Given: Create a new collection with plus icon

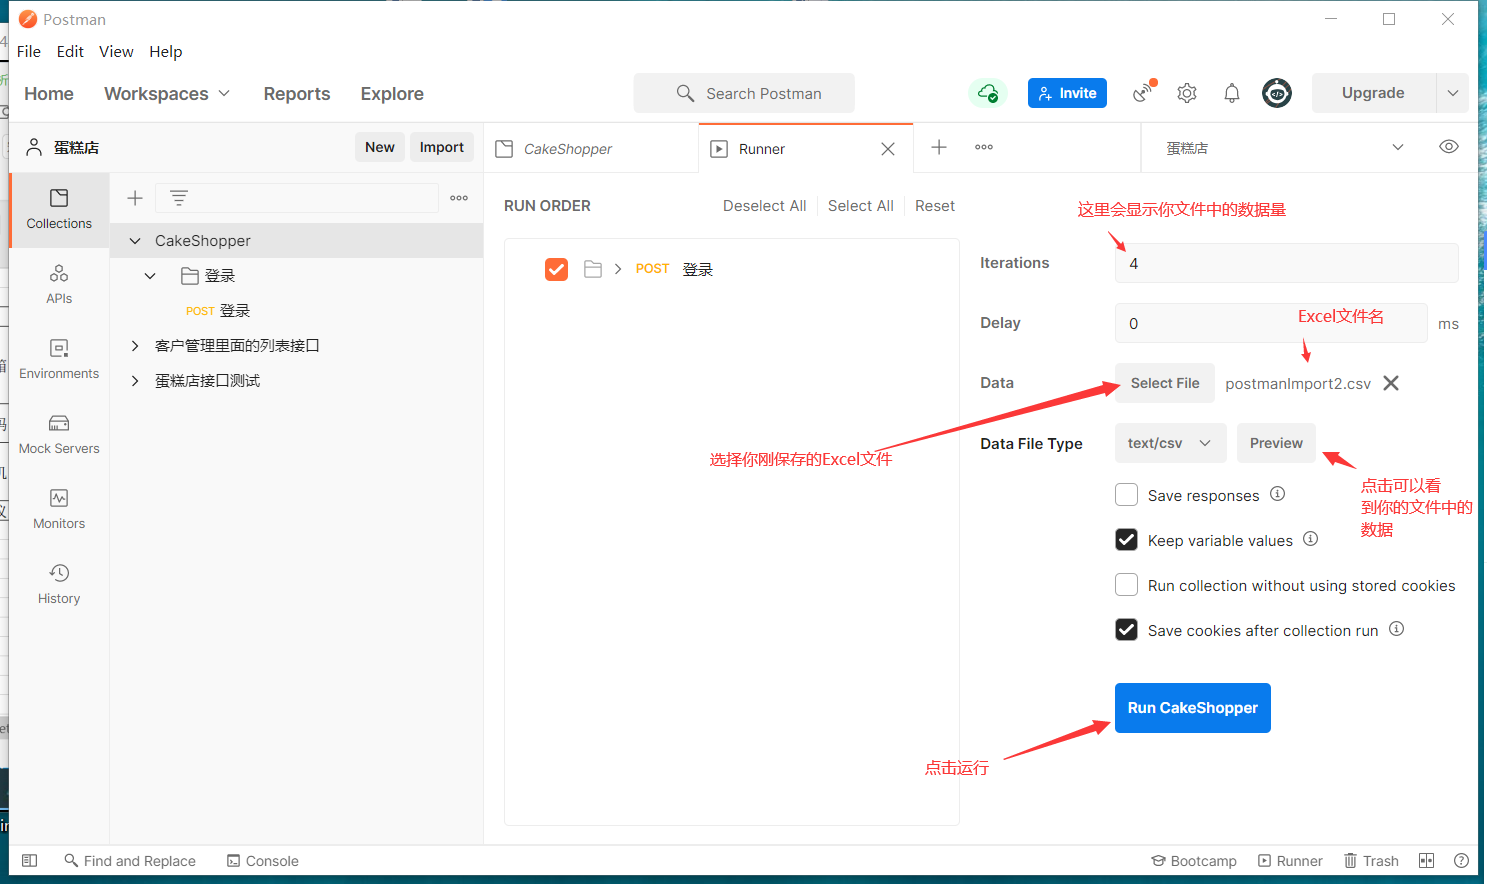Looking at the screenshot, I should coord(135,198).
